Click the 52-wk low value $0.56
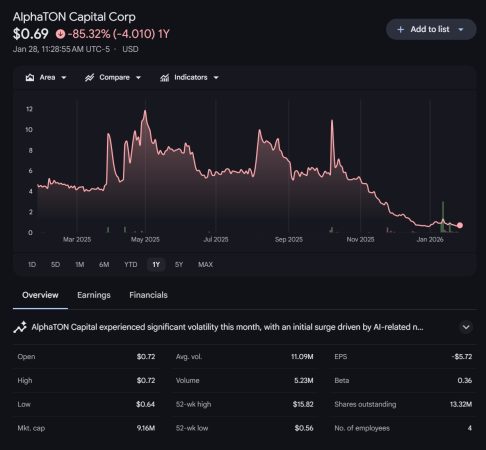The height and width of the screenshot is (450, 486). click(304, 428)
